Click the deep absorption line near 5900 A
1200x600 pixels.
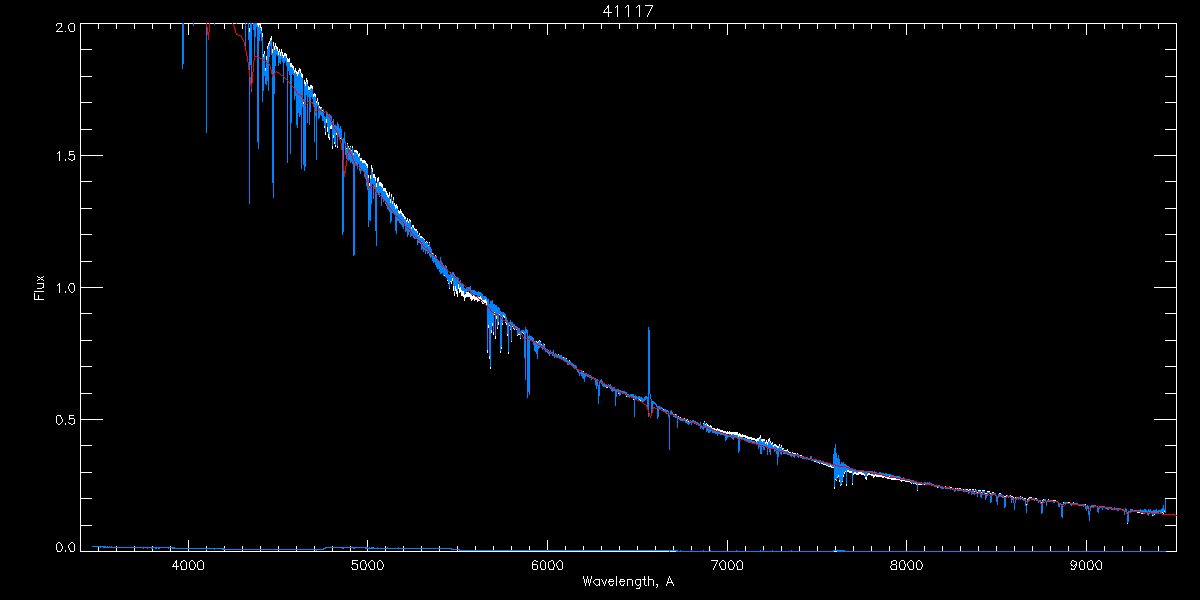[527, 365]
